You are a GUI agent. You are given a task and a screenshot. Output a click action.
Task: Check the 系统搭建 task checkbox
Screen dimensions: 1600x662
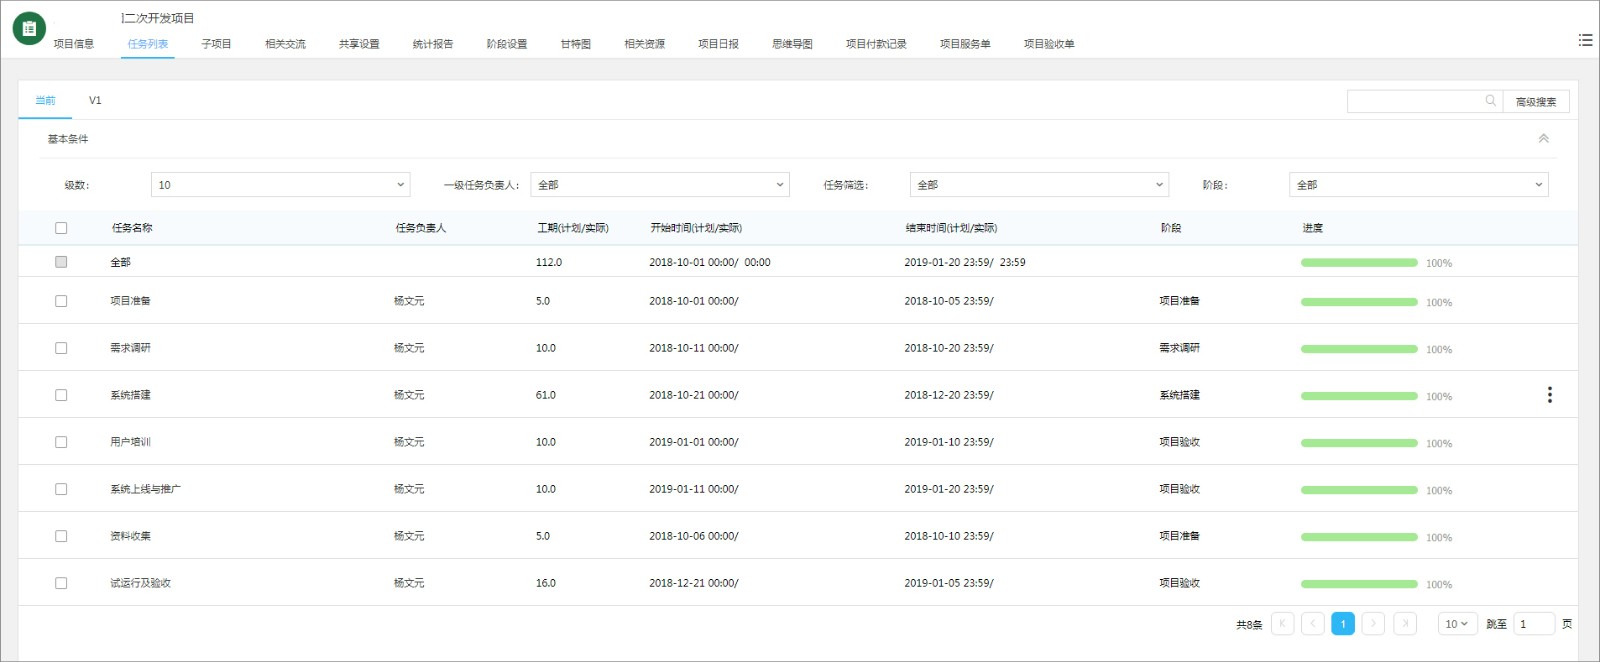[61, 395]
